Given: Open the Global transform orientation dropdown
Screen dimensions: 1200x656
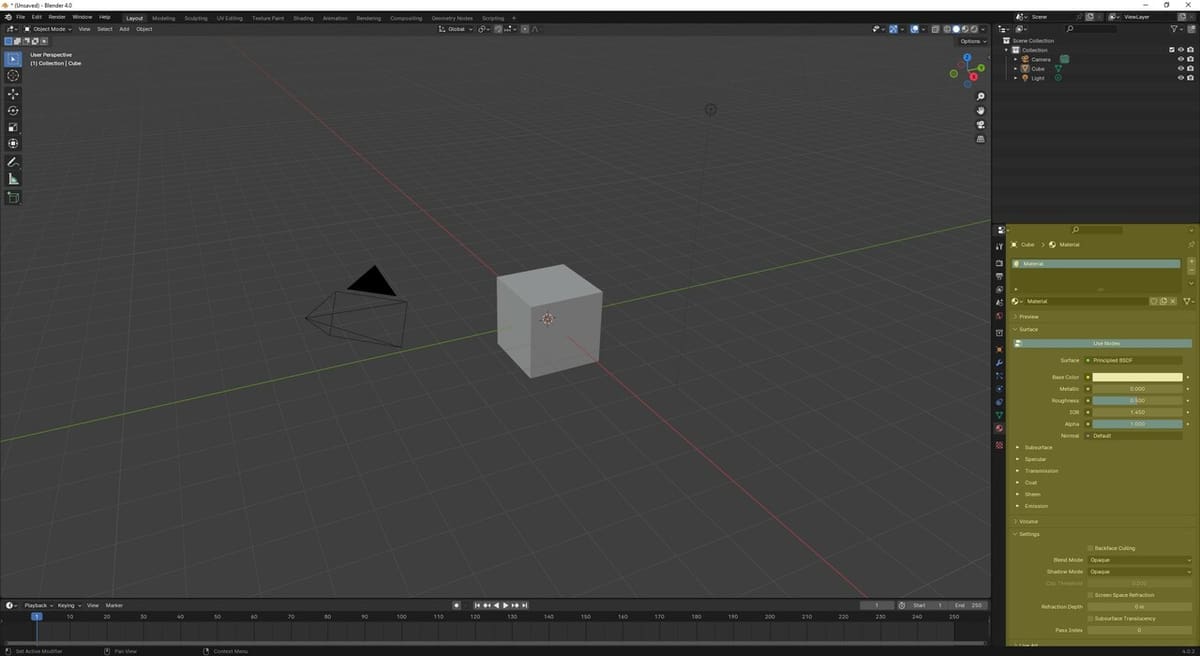Looking at the screenshot, I should (455, 29).
